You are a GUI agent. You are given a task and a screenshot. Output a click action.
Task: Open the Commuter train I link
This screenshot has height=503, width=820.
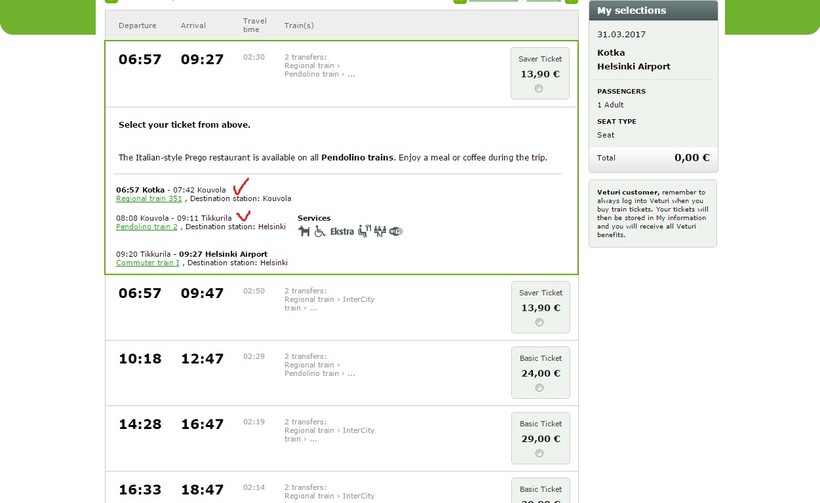[x=148, y=263]
